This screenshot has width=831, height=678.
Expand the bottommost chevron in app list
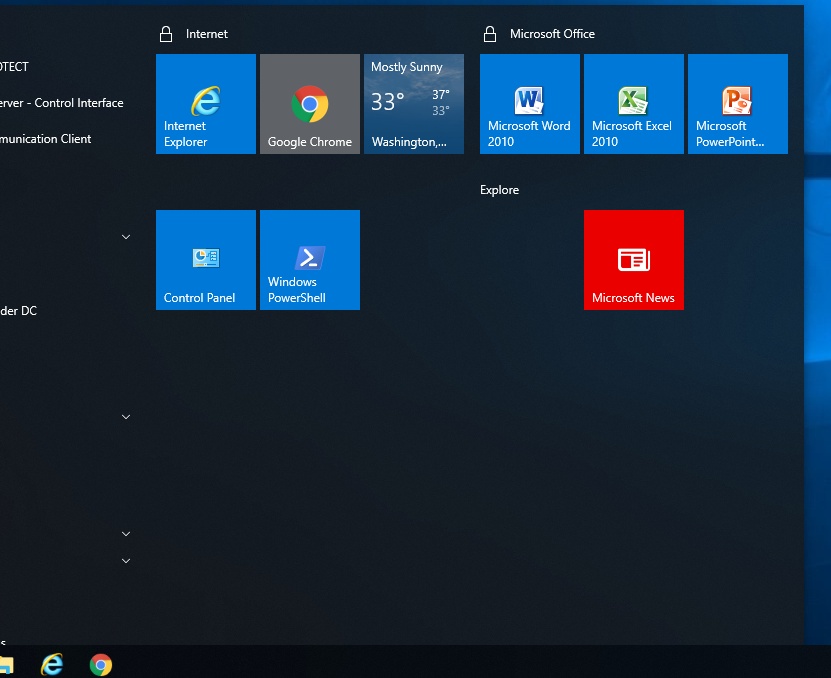point(126,561)
